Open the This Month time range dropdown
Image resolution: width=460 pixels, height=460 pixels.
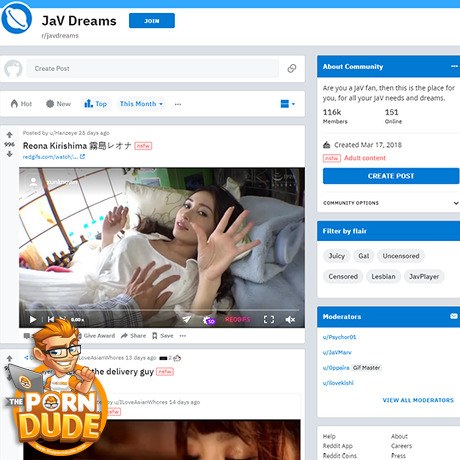pos(141,104)
